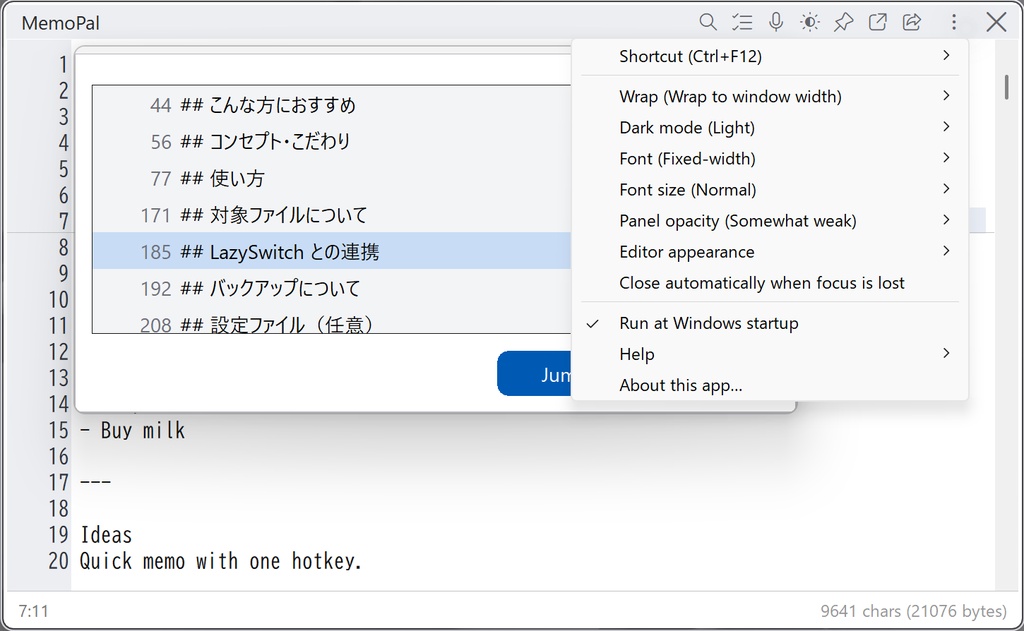Viewport: 1024px width, 631px height.
Task: Open Dark mode (Light) submenu
Action: tap(769, 127)
